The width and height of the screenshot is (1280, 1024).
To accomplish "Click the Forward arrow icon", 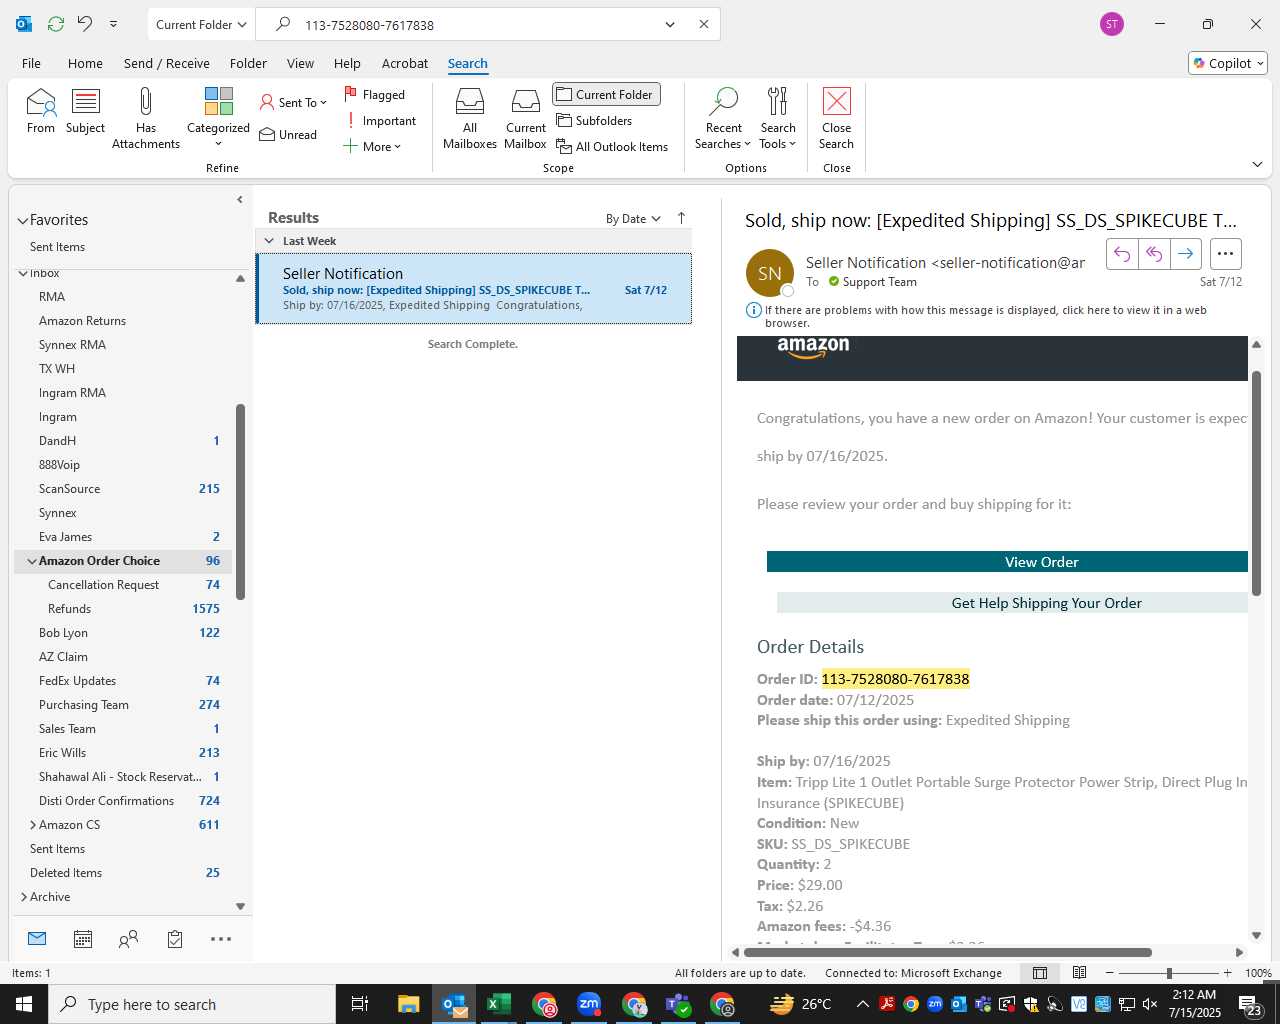I will pos(1185,254).
